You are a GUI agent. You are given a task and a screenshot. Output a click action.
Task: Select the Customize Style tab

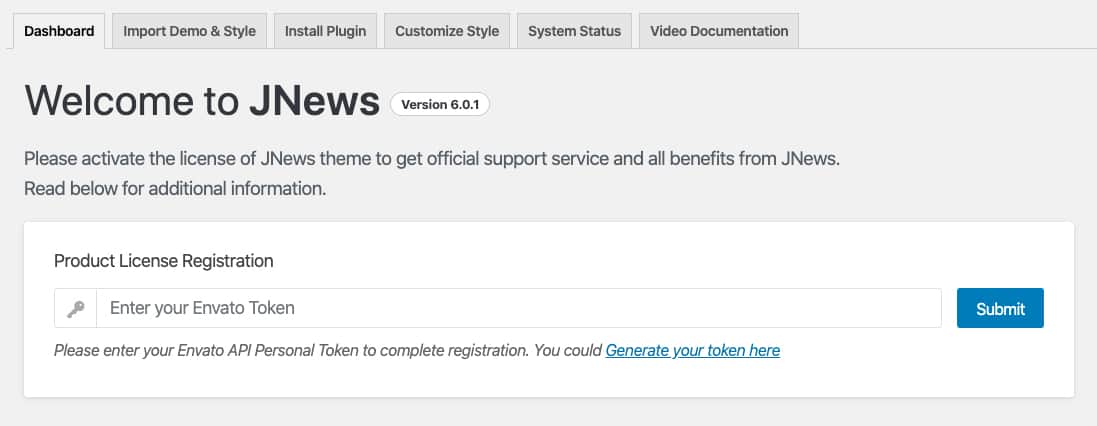446,31
